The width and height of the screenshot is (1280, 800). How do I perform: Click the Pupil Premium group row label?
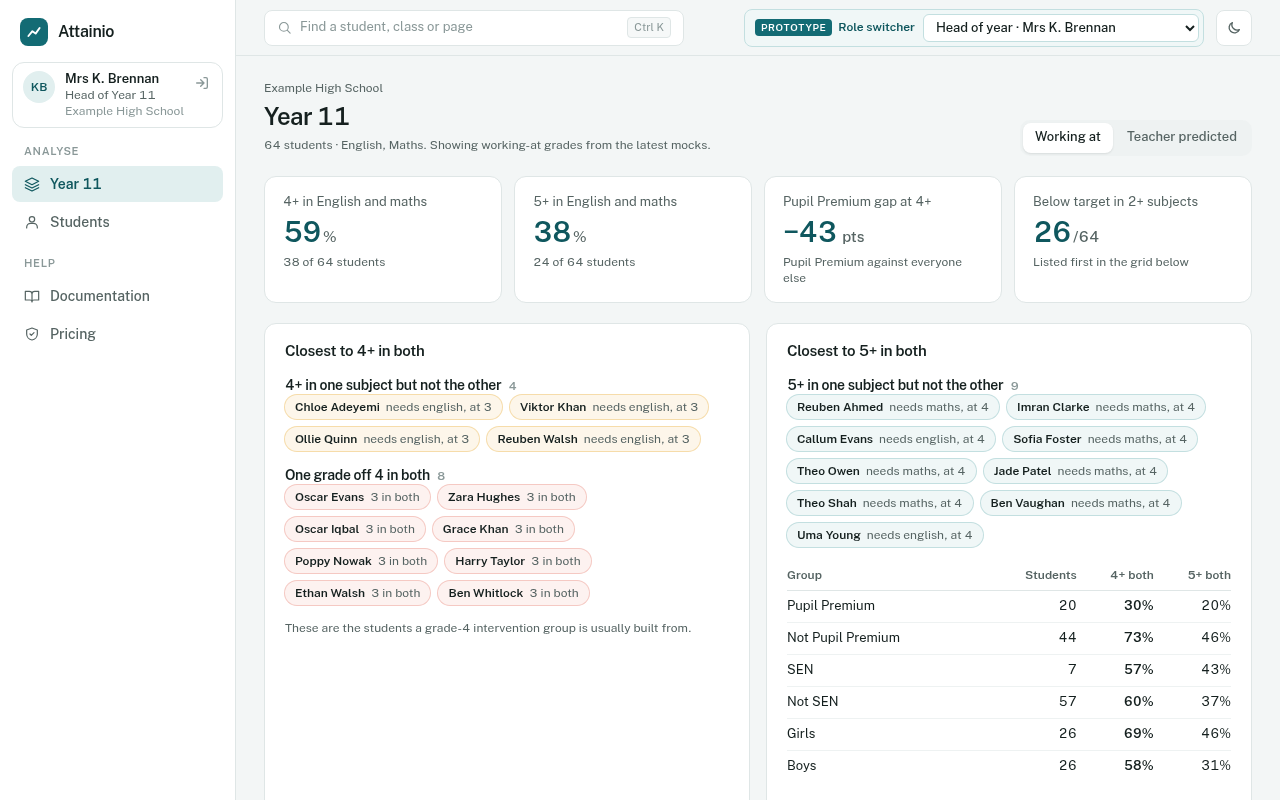point(831,605)
